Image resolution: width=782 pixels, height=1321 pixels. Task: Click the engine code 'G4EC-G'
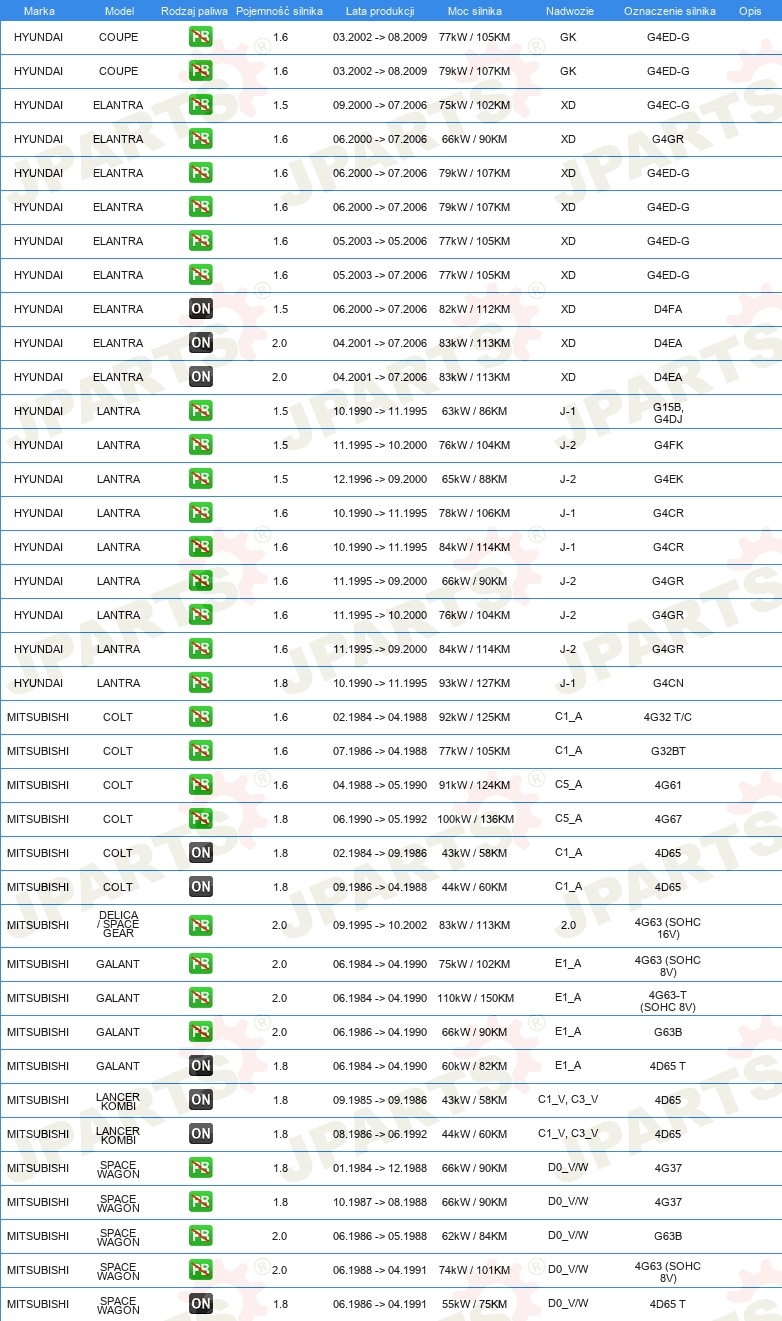pyautogui.click(x=668, y=105)
